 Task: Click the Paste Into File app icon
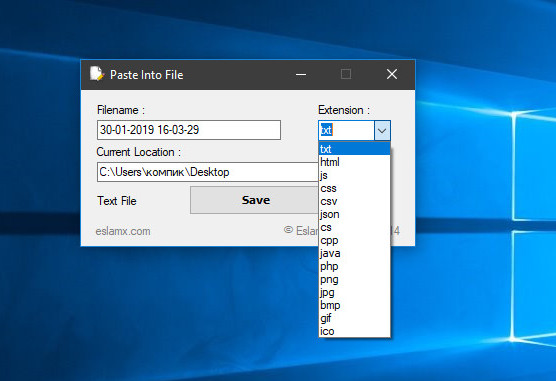pyautogui.click(x=96, y=74)
